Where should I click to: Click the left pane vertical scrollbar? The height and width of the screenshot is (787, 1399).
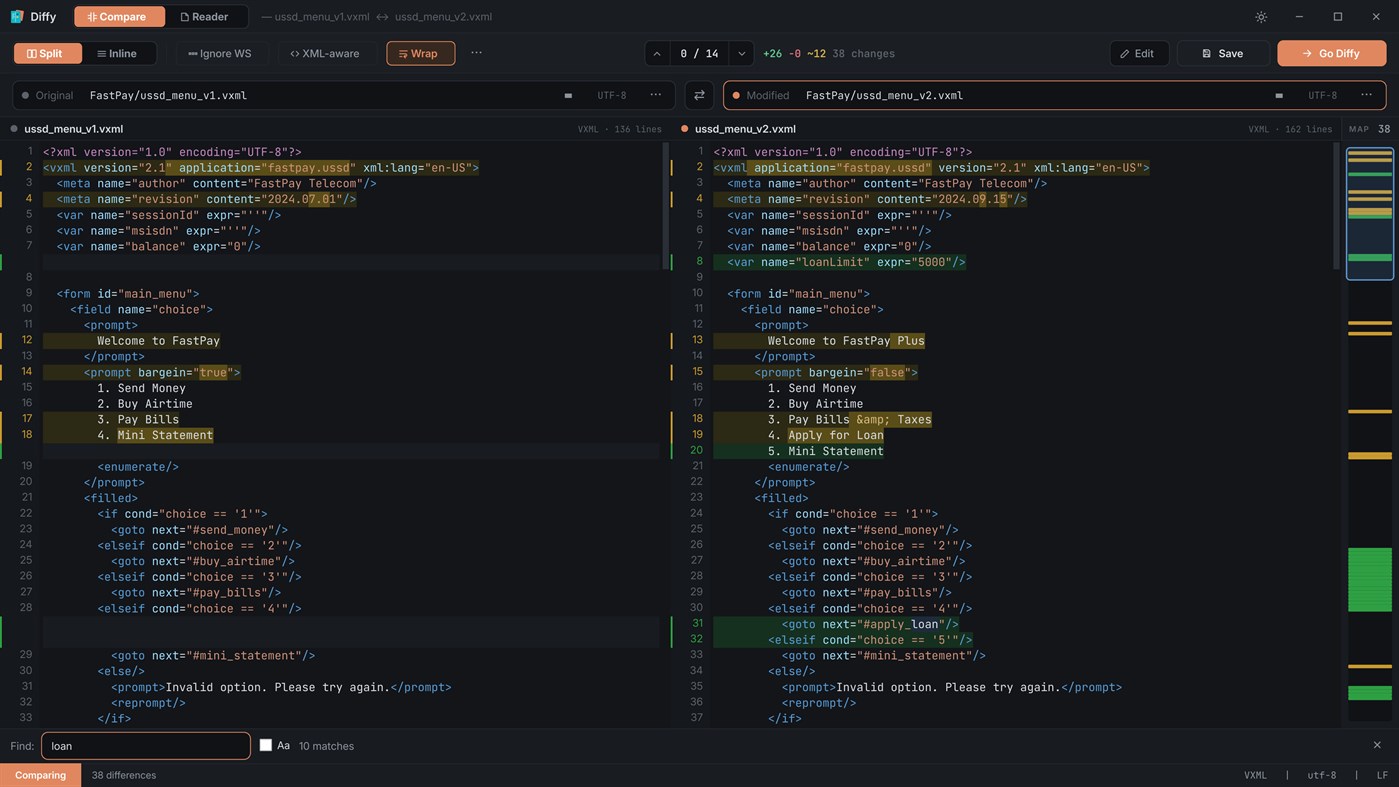click(665, 205)
